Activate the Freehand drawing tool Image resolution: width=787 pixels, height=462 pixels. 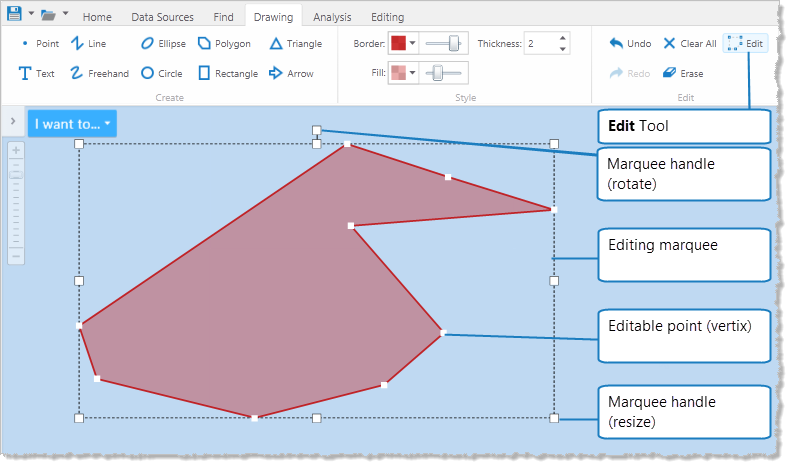point(99,73)
